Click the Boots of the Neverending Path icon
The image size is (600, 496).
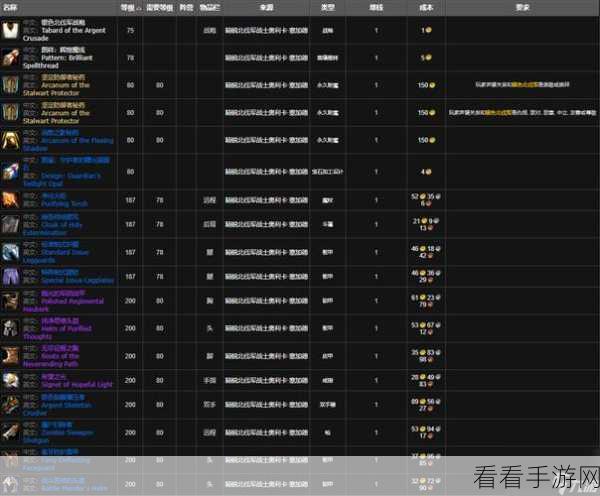tap(10, 356)
